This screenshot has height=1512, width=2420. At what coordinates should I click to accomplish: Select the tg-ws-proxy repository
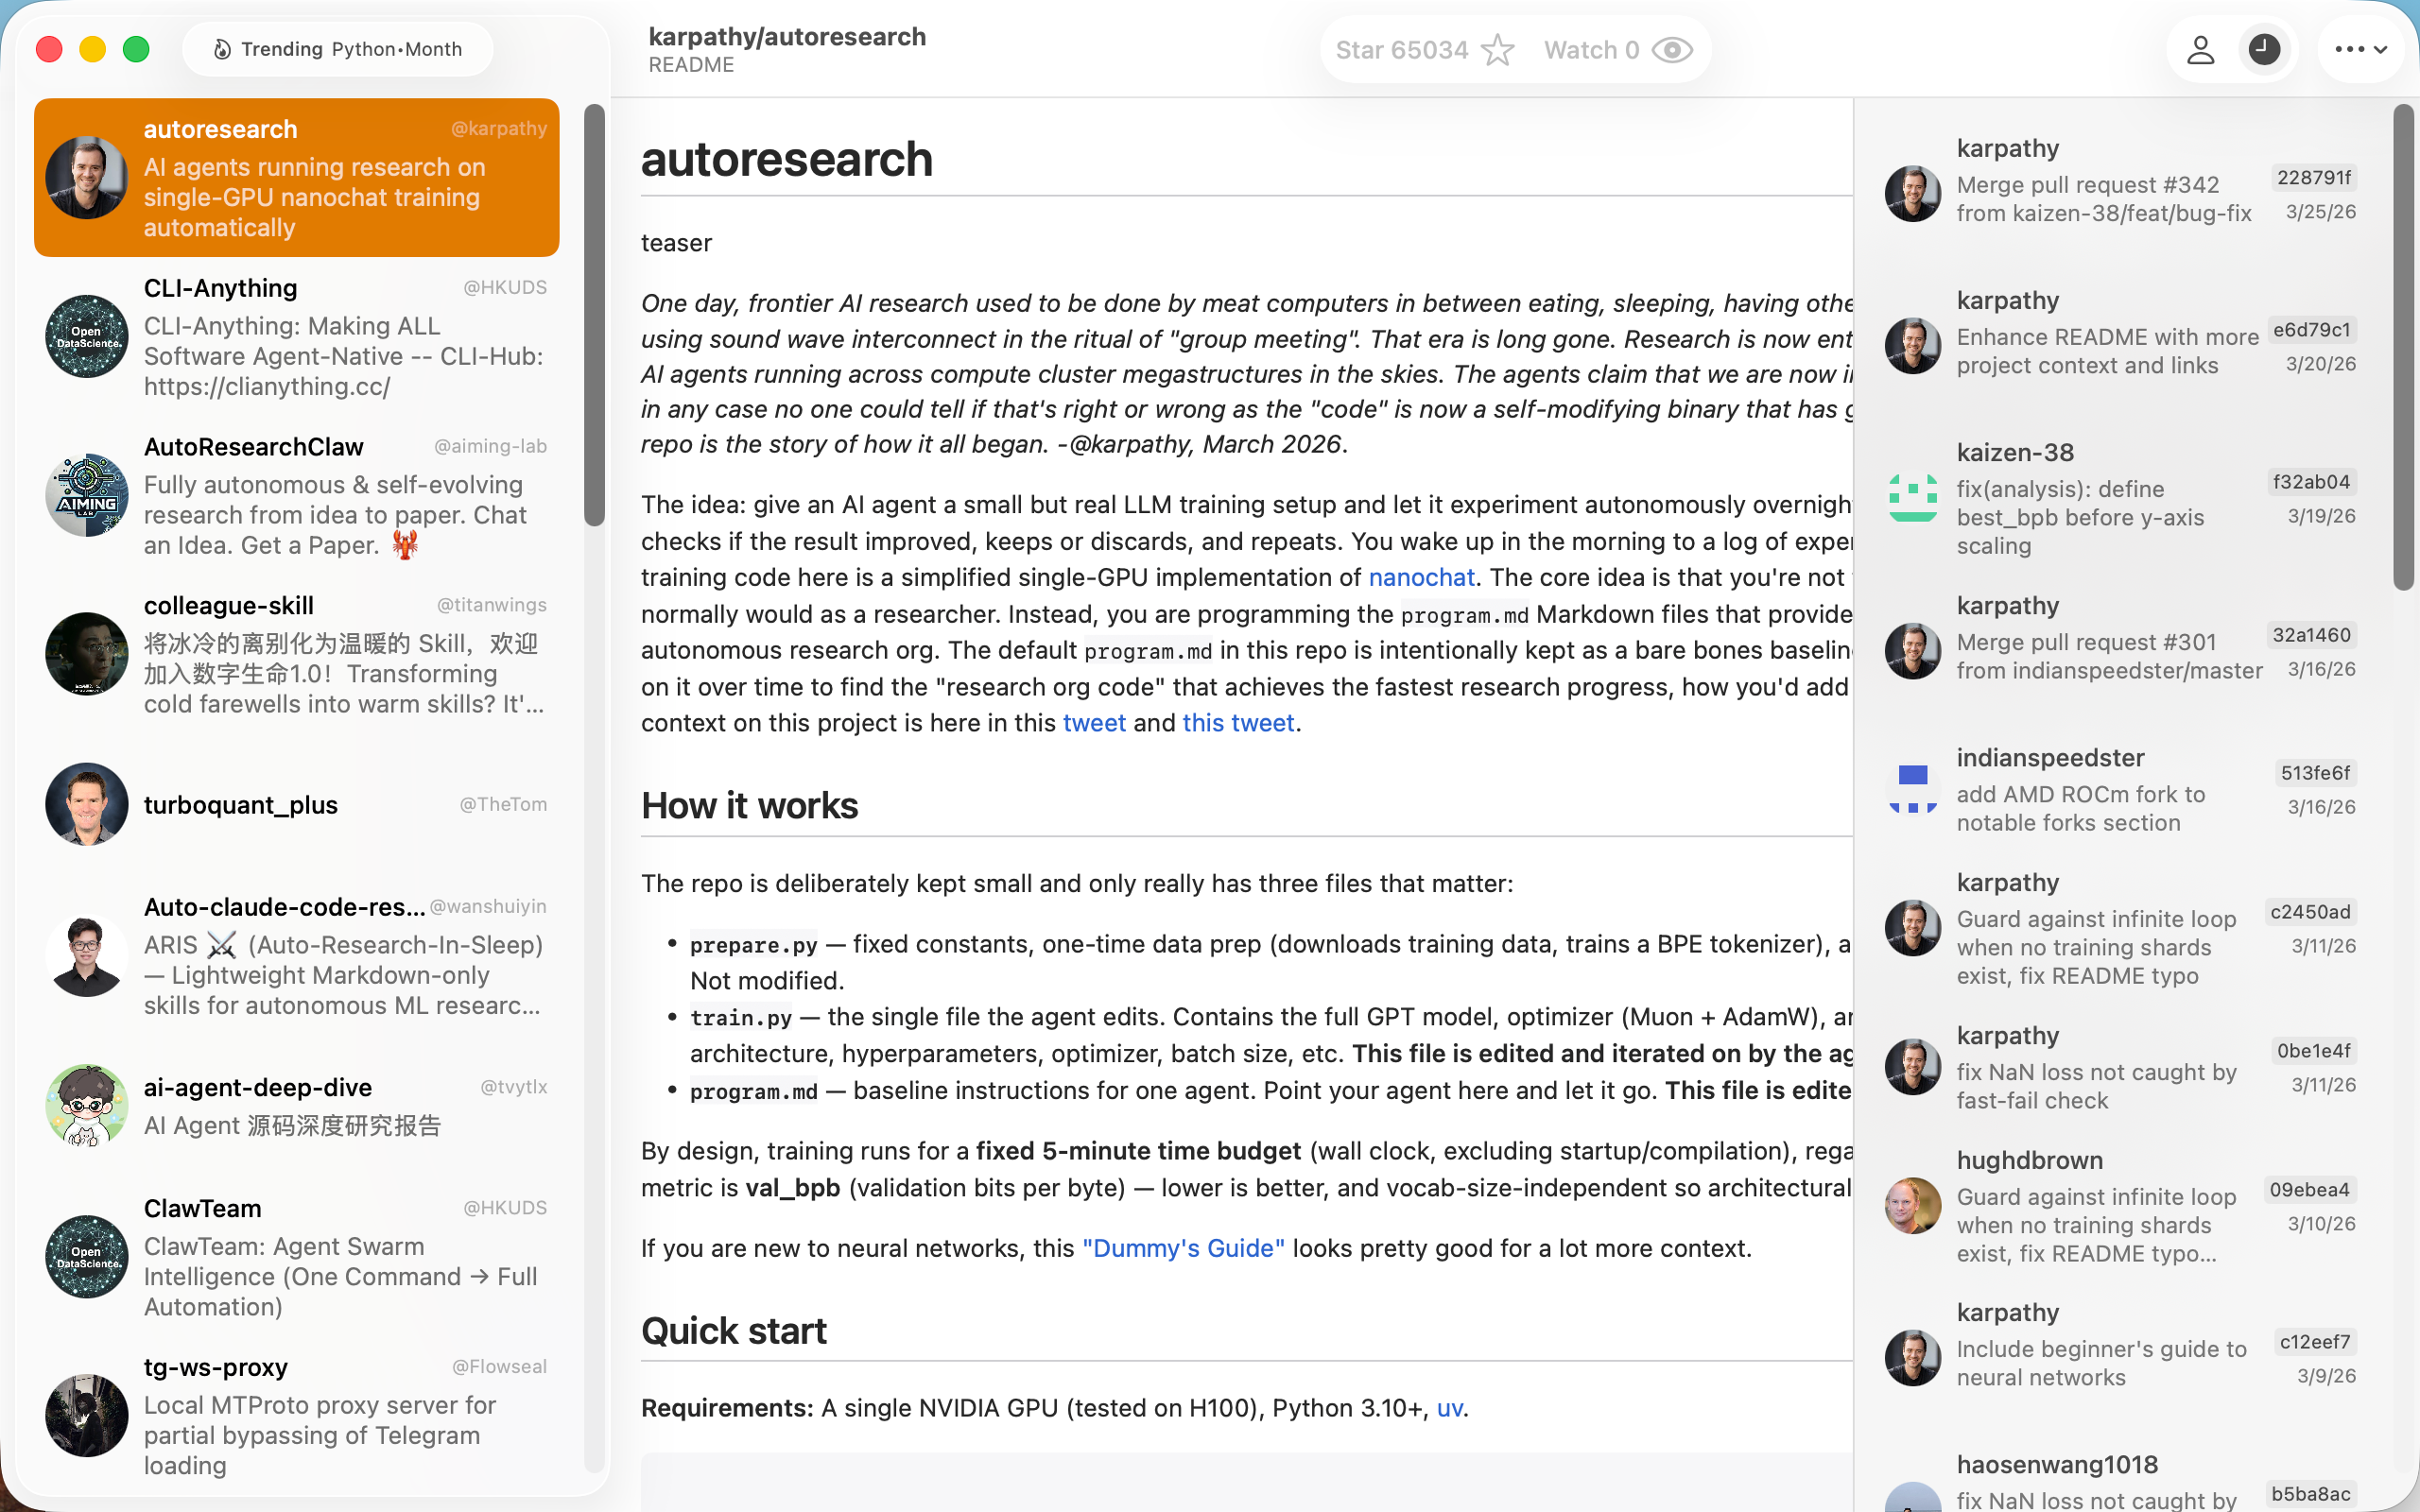(296, 1416)
